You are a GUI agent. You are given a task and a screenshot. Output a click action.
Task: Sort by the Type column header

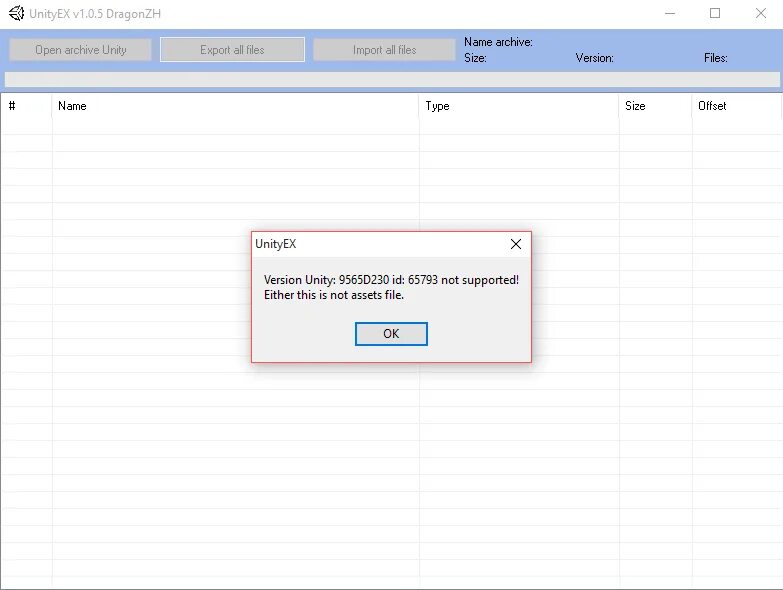point(519,106)
